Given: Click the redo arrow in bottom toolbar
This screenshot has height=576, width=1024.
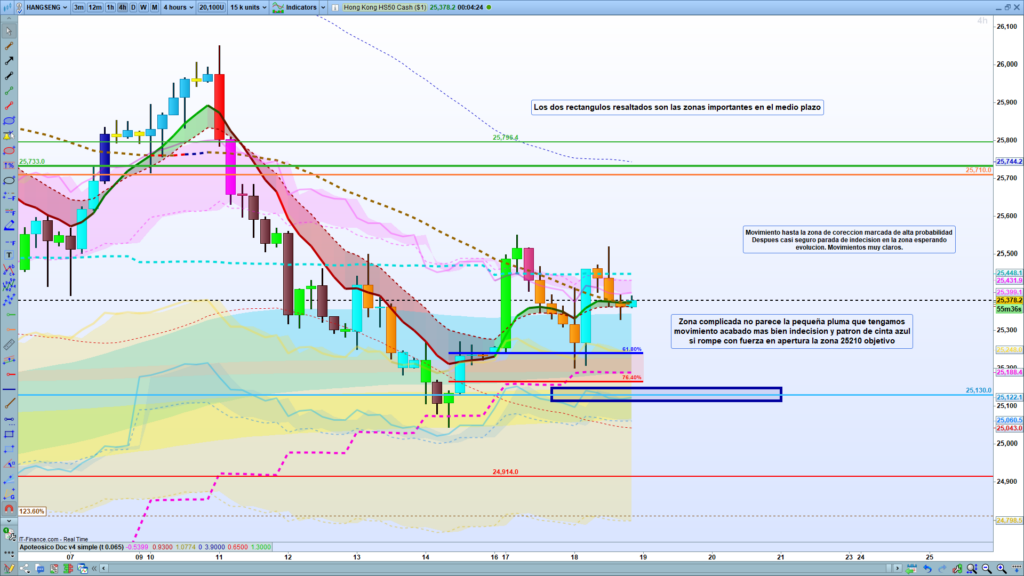Looking at the screenshot, I should (x=942, y=569).
